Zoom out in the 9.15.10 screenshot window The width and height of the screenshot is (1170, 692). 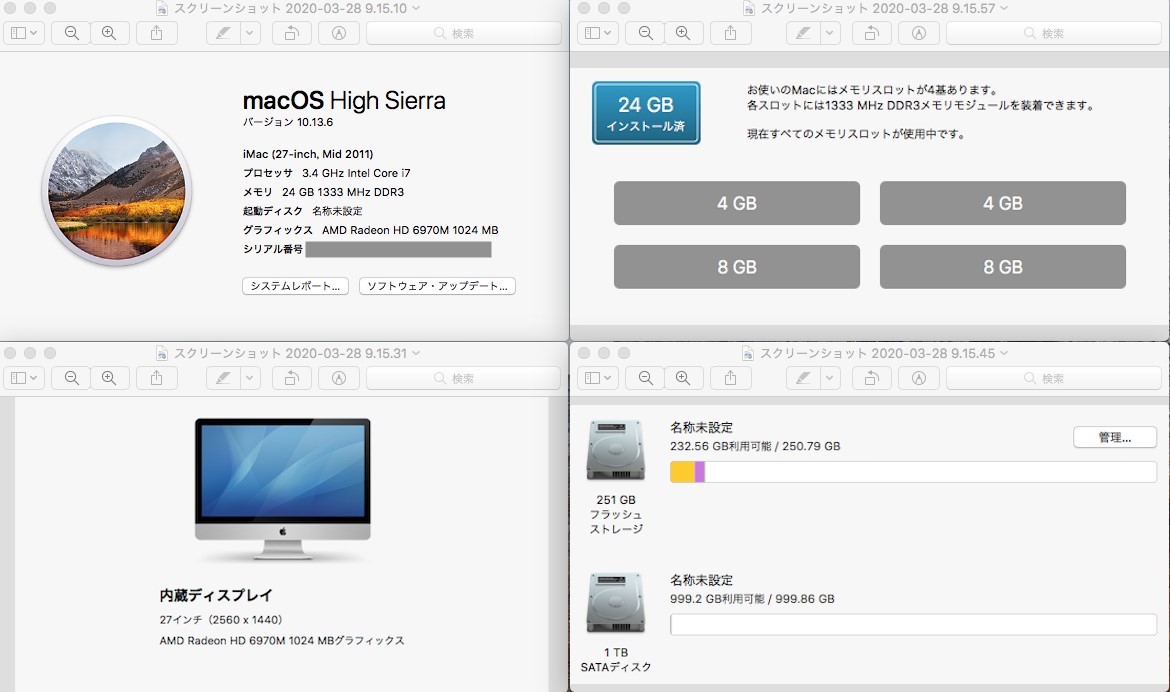[x=72, y=33]
